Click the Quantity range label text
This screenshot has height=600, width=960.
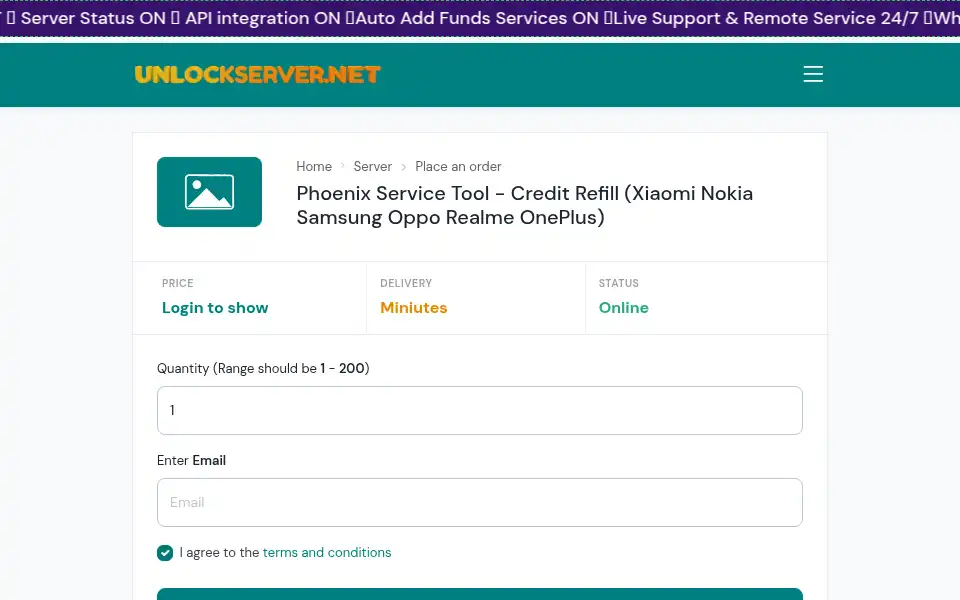point(263,368)
